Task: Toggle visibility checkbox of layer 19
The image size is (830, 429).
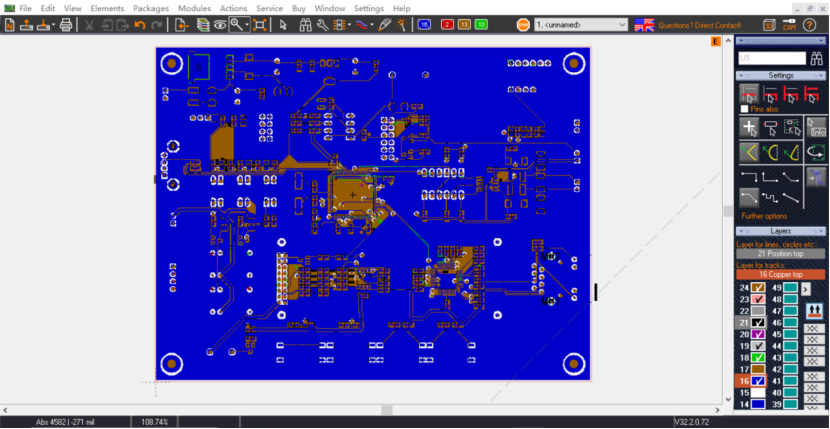Action: click(759, 346)
